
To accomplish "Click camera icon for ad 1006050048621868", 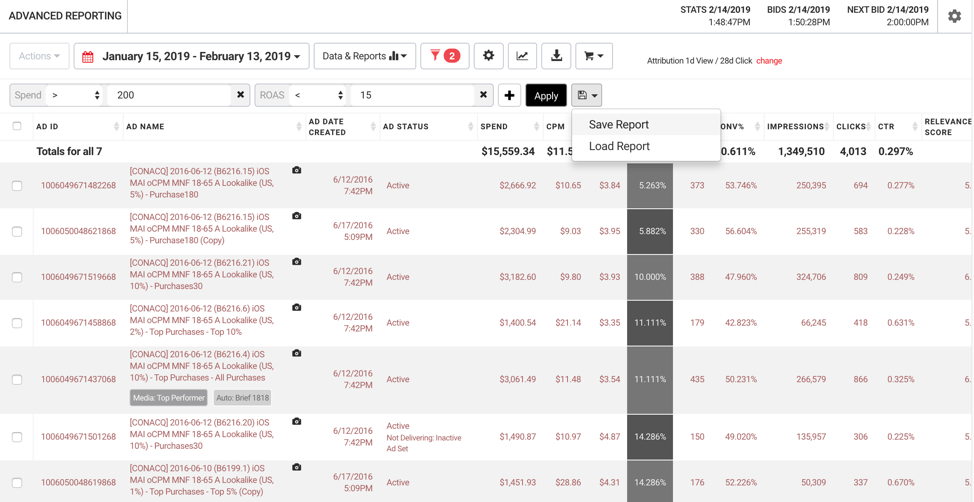I will [296, 216].
